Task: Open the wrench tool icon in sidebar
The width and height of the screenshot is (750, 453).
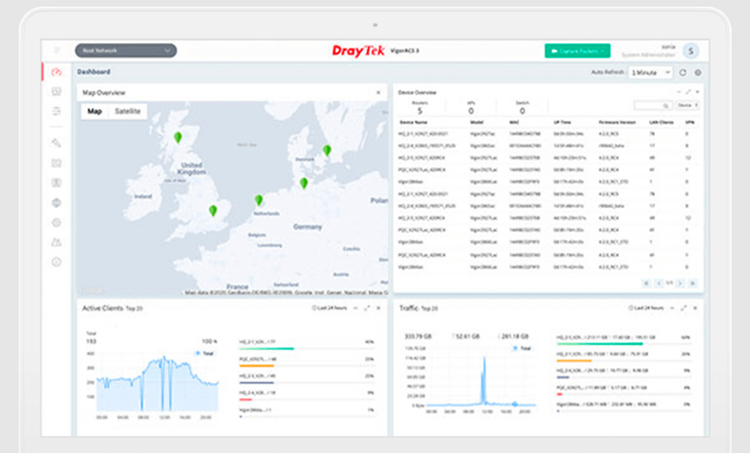Action: point(56,143)
